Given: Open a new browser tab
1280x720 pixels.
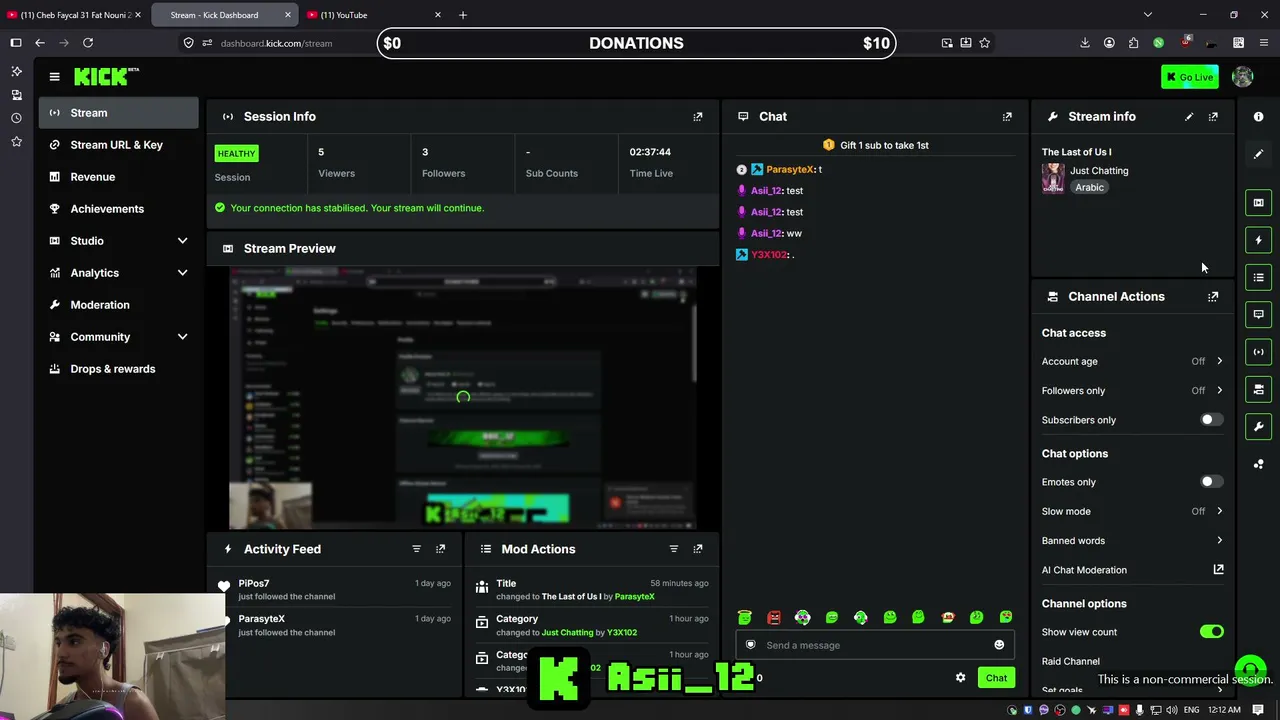Looking at the screenshot, I should [462, 15].
